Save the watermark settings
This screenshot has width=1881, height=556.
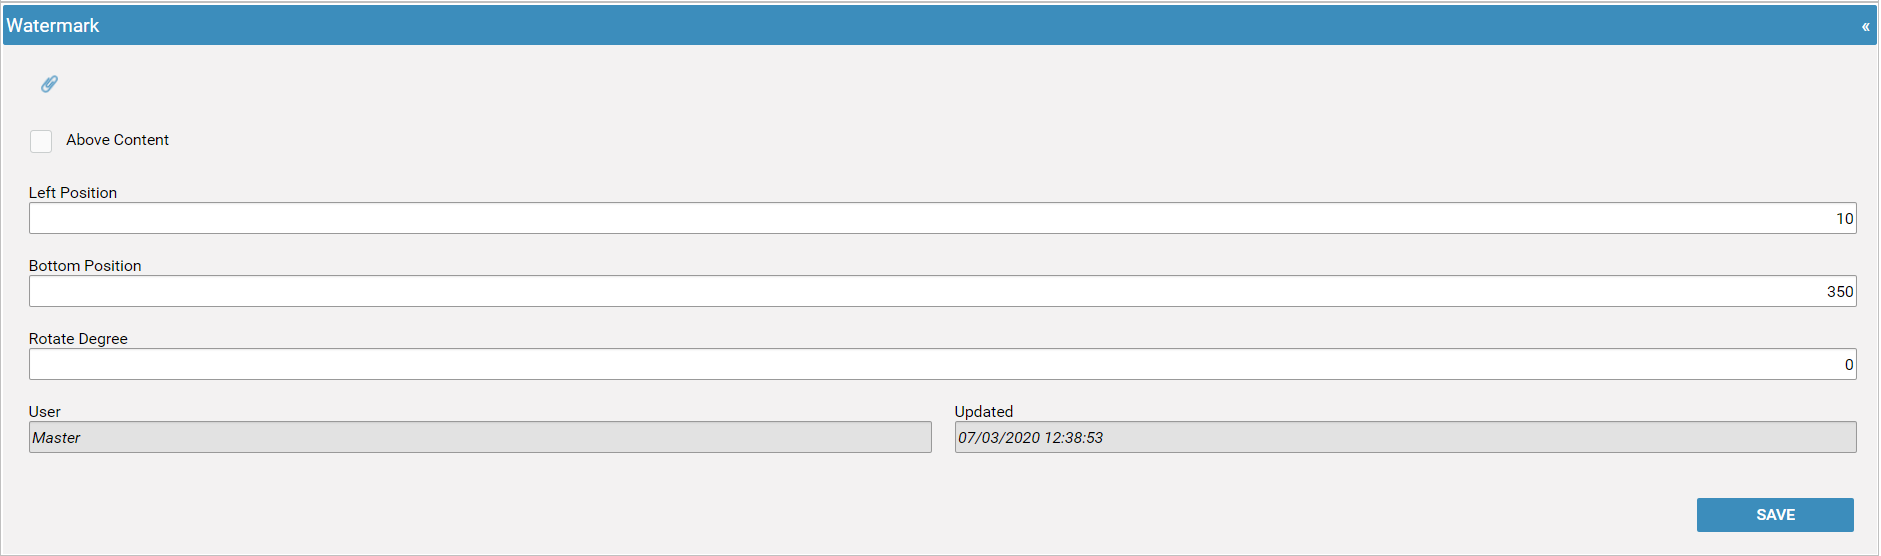click(x=1775, y=514)
